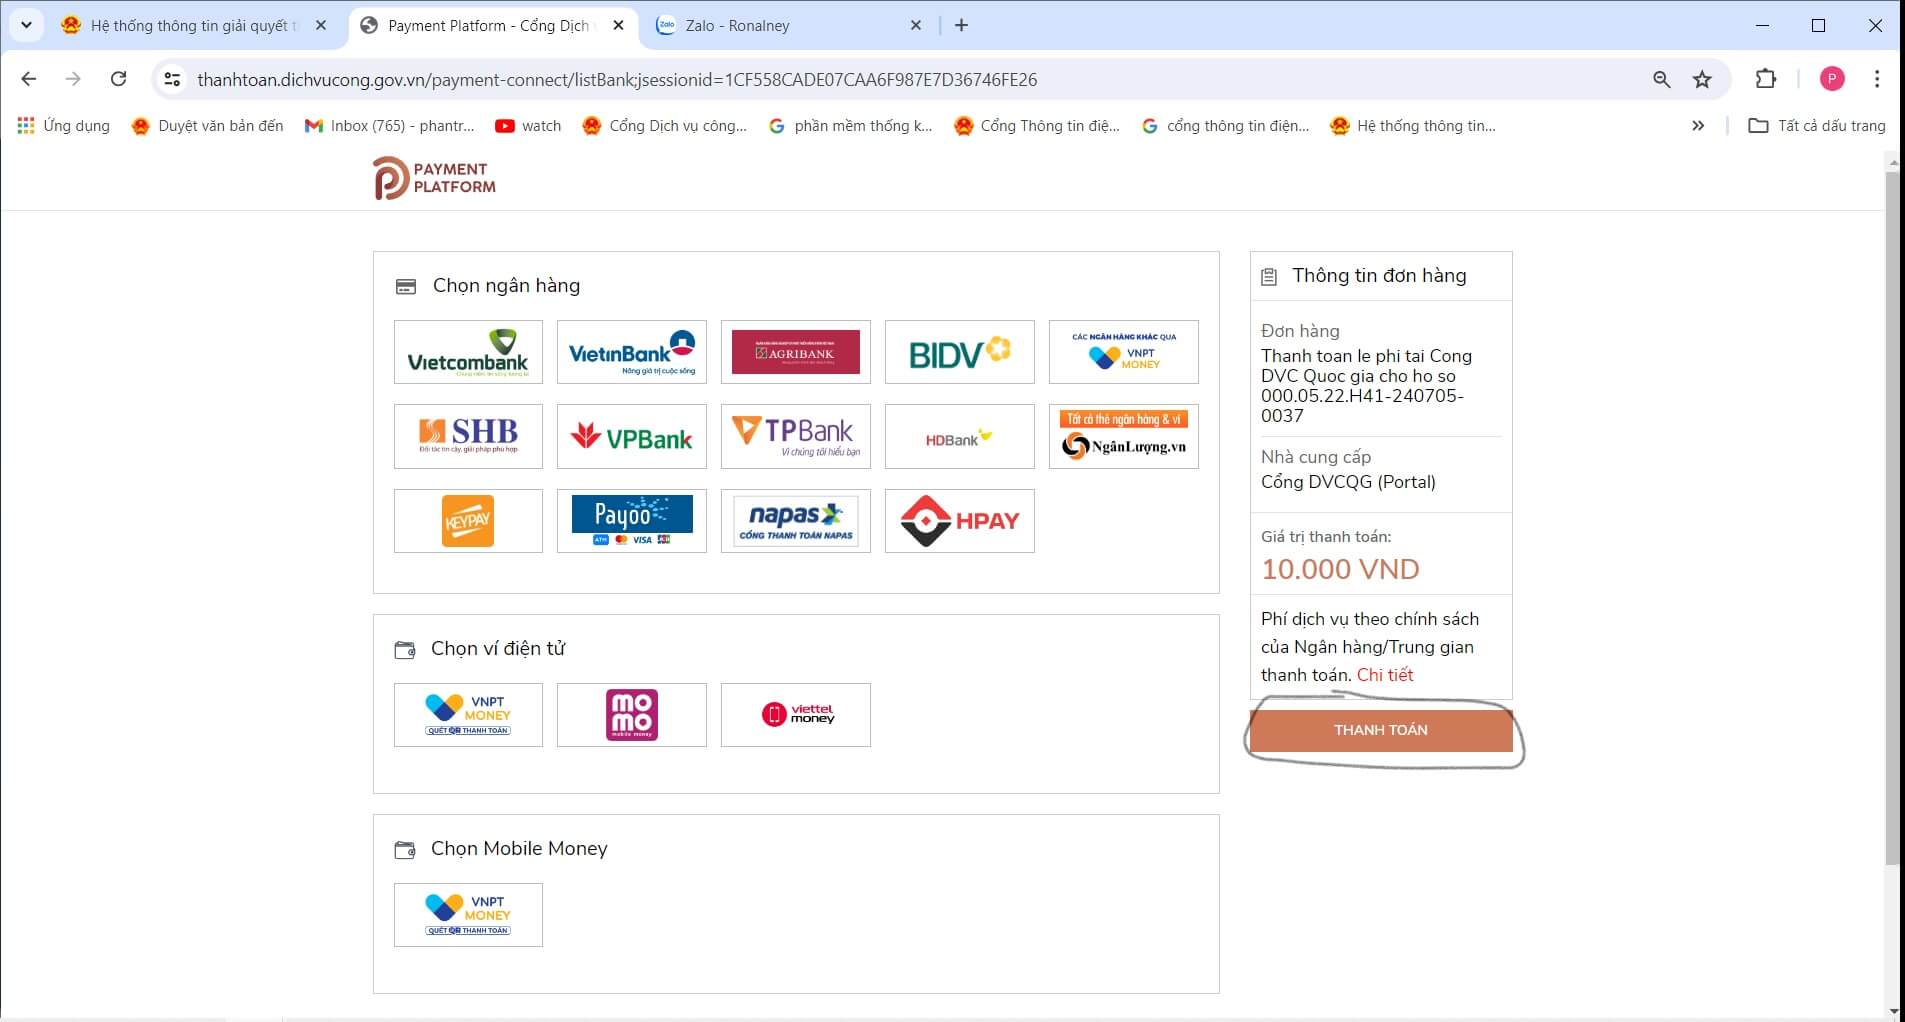Select TPBank payment tile
Image resolution: width=1905 pixels, height=1022 pixels.
point(795,436)
